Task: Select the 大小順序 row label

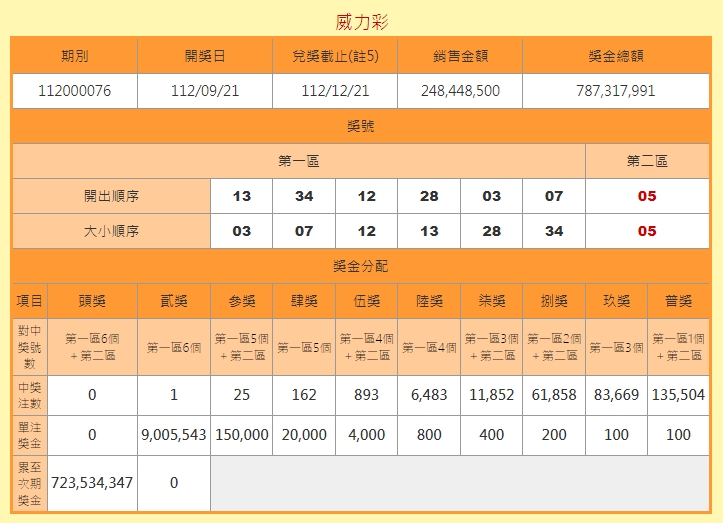Action: pyautogui.click(x=111, y=231)
